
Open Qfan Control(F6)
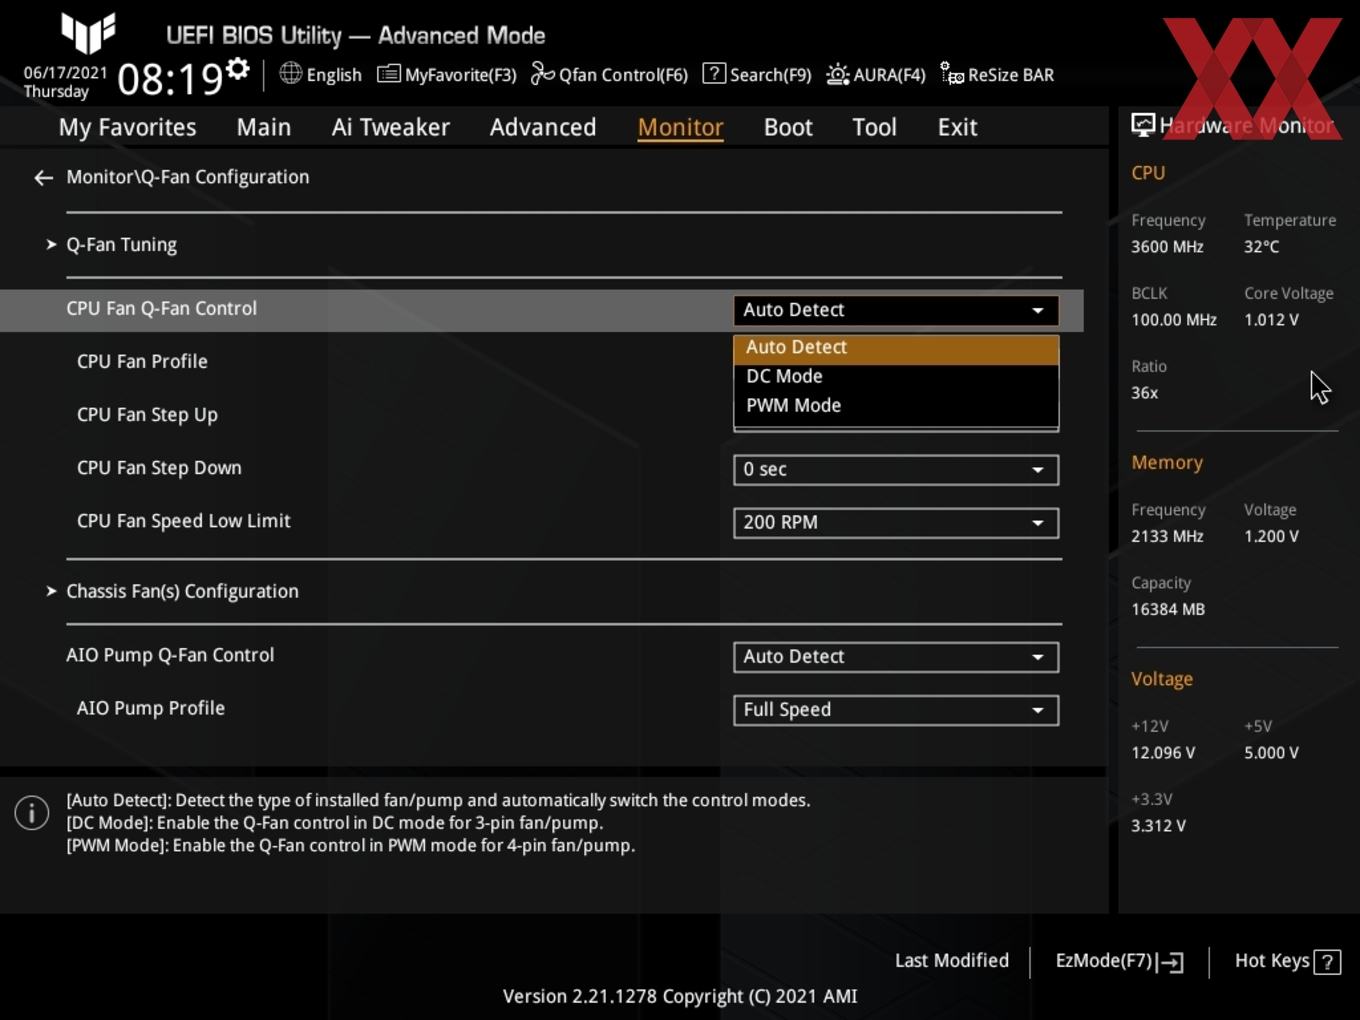click(x=609, y=74)
